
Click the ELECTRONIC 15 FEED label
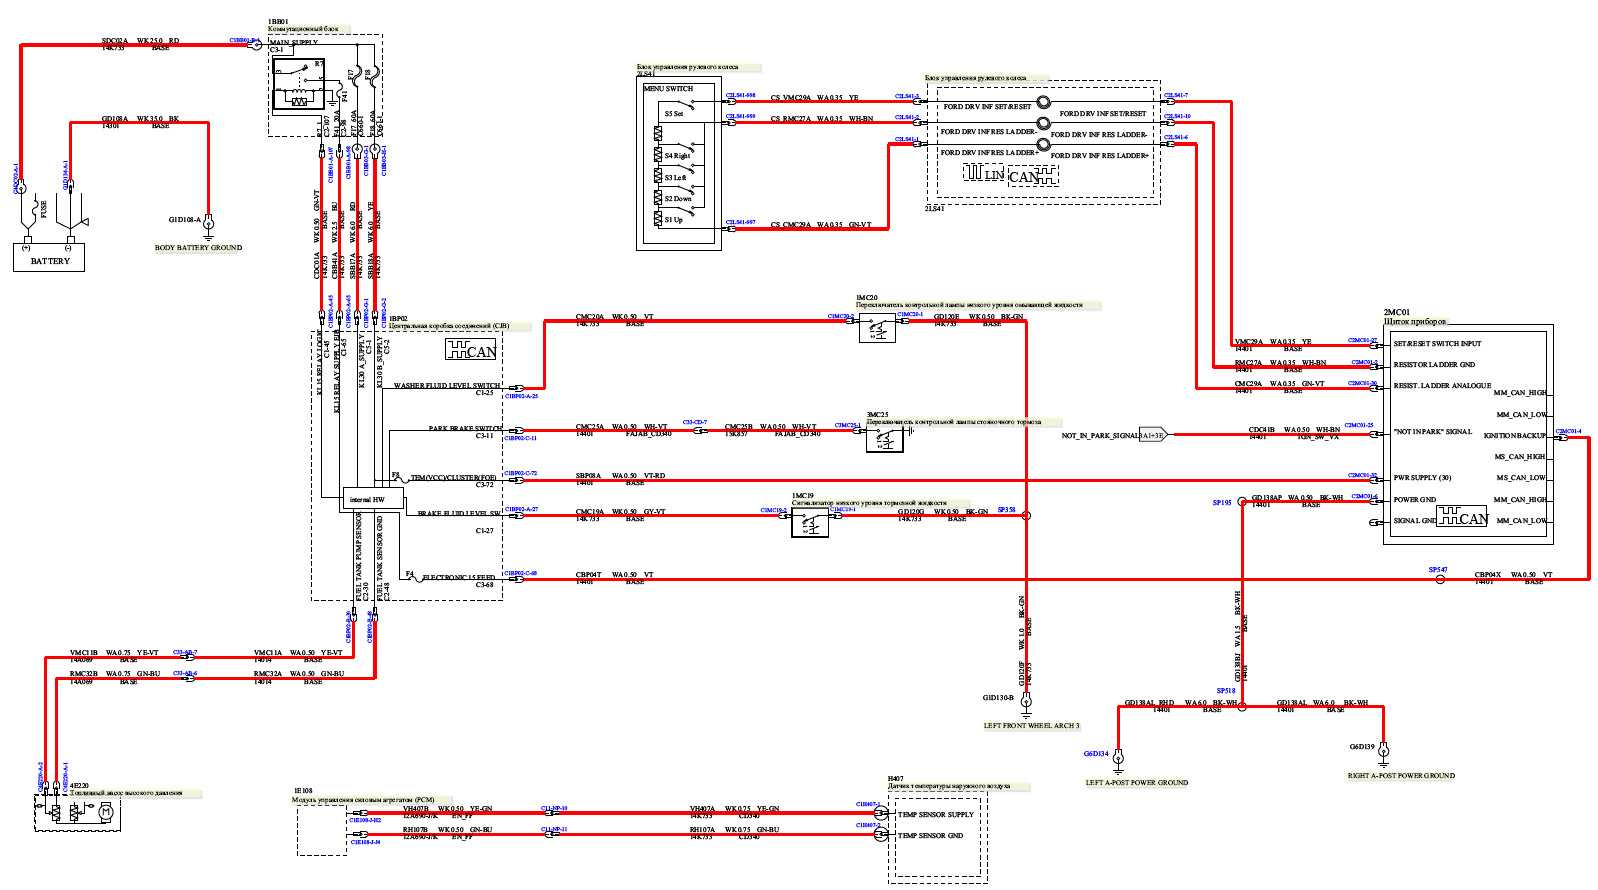tap(458, 577)
